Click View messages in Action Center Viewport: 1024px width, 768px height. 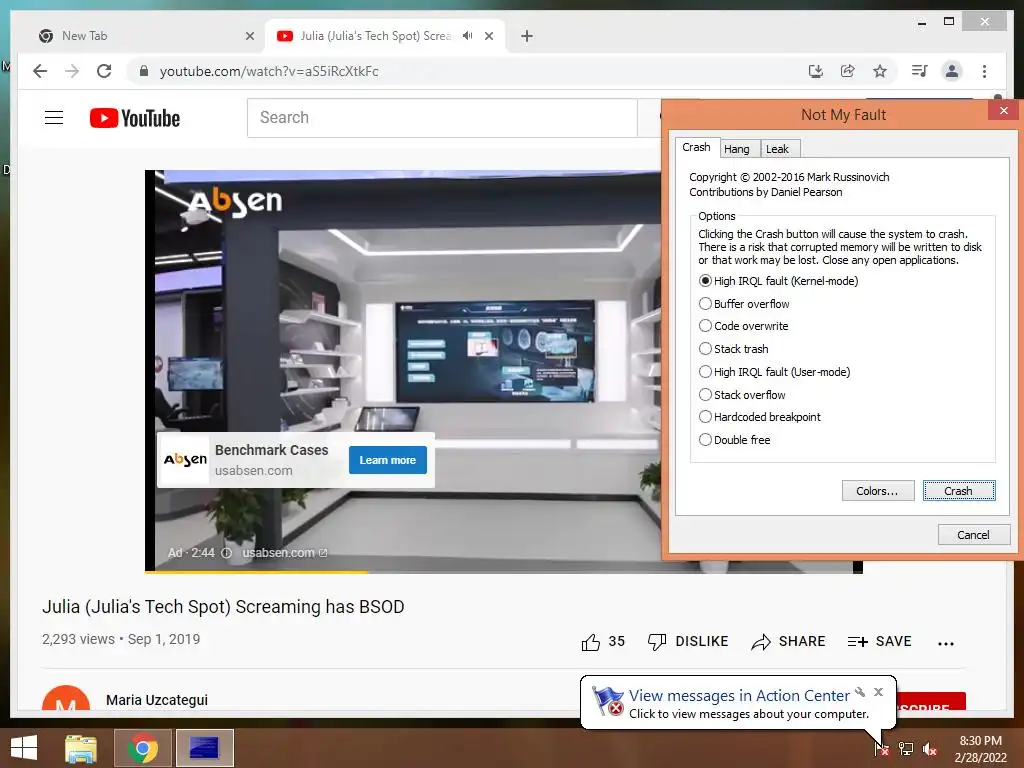pyautogui.click(x=739, y=696)
